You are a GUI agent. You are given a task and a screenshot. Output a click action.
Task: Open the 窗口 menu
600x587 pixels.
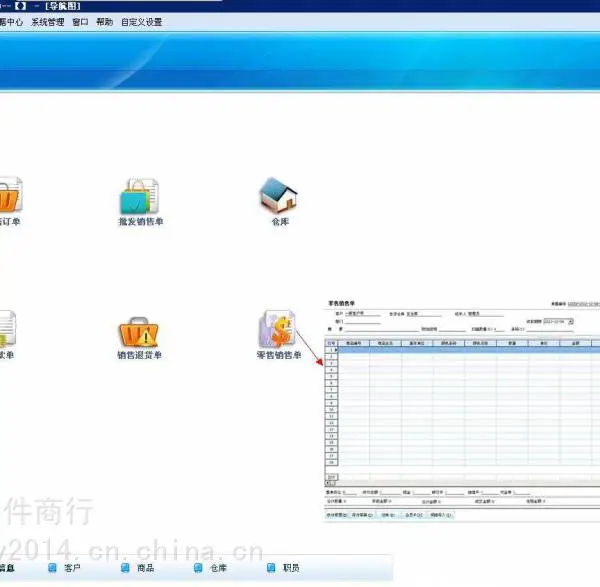point(80,22)
